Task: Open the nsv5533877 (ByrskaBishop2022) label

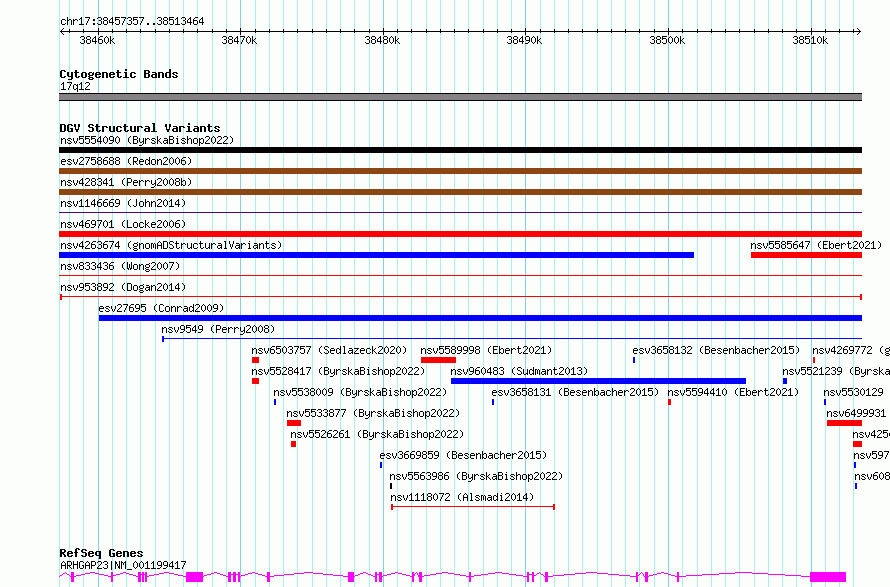Action: point(373,413)
